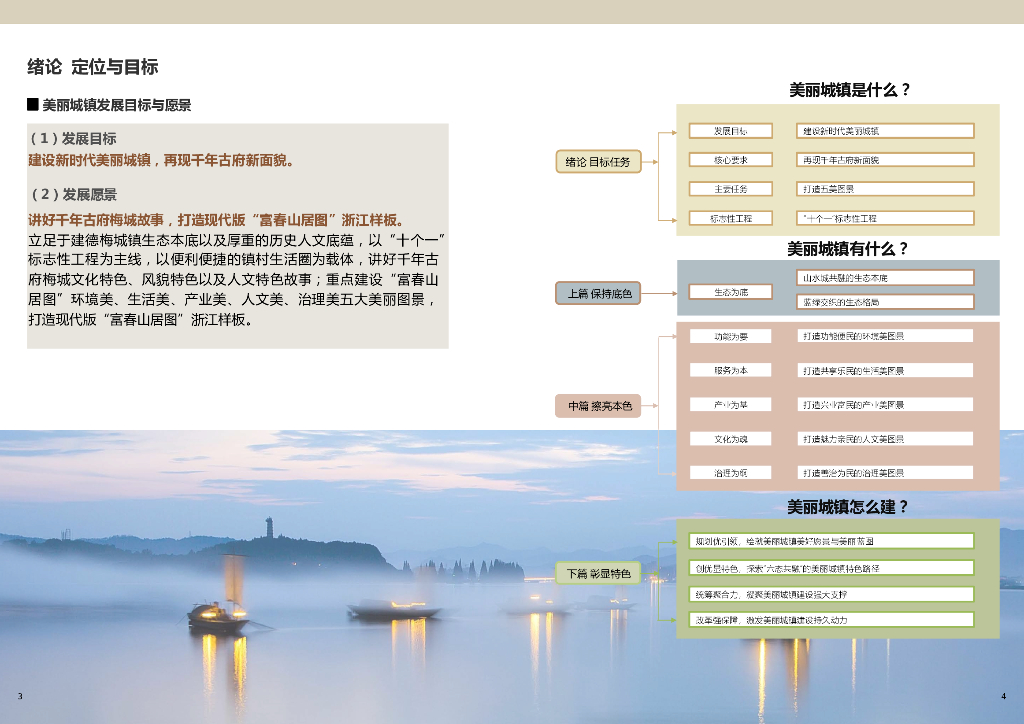Image resolution: width=1024 pixels, height=724 pixels.
Task: Click the 绪论 目标任务 rounded label
Action: [598, 161]
